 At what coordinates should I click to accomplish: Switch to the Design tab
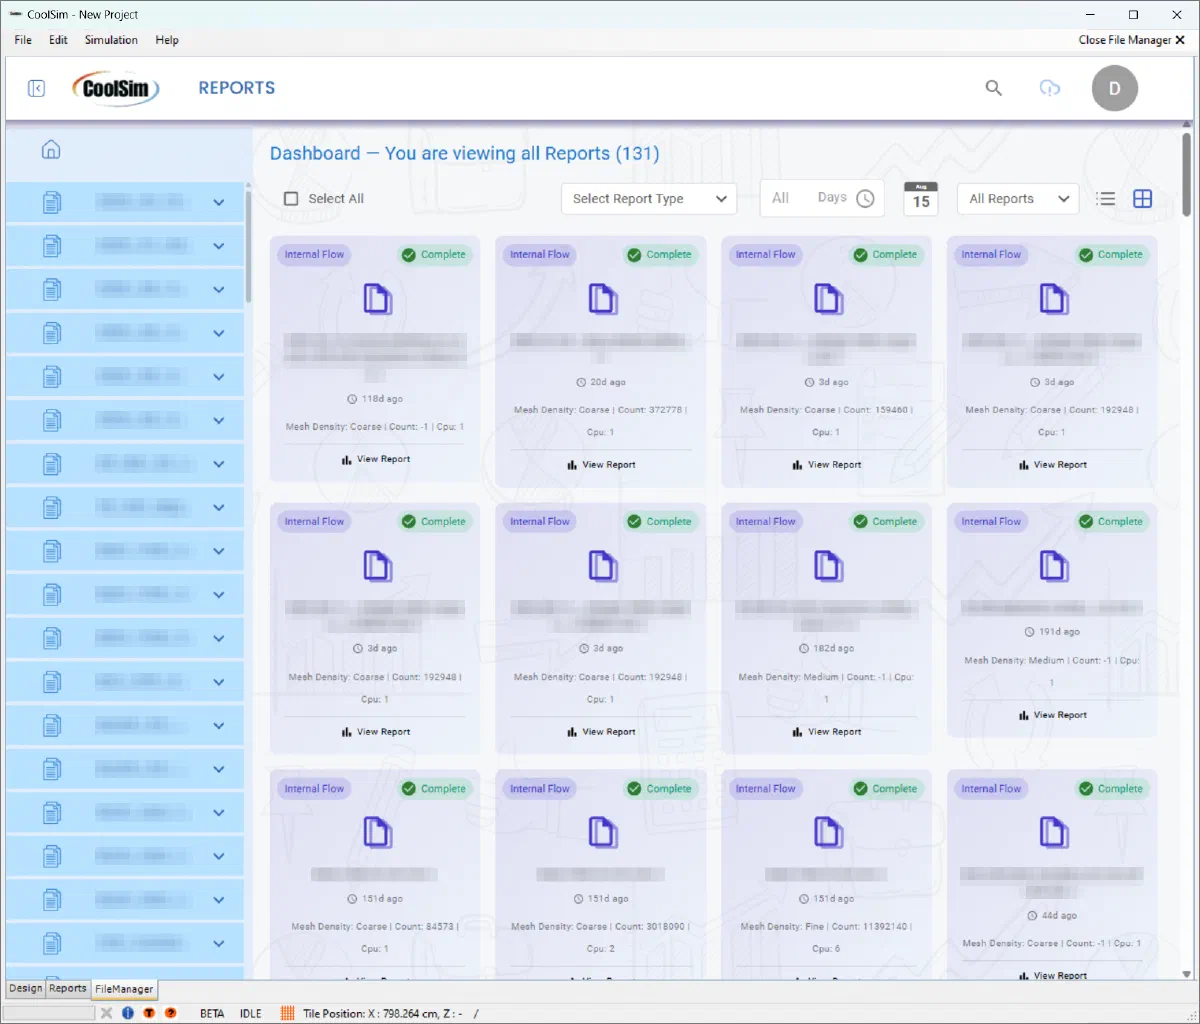pos(26,988)
